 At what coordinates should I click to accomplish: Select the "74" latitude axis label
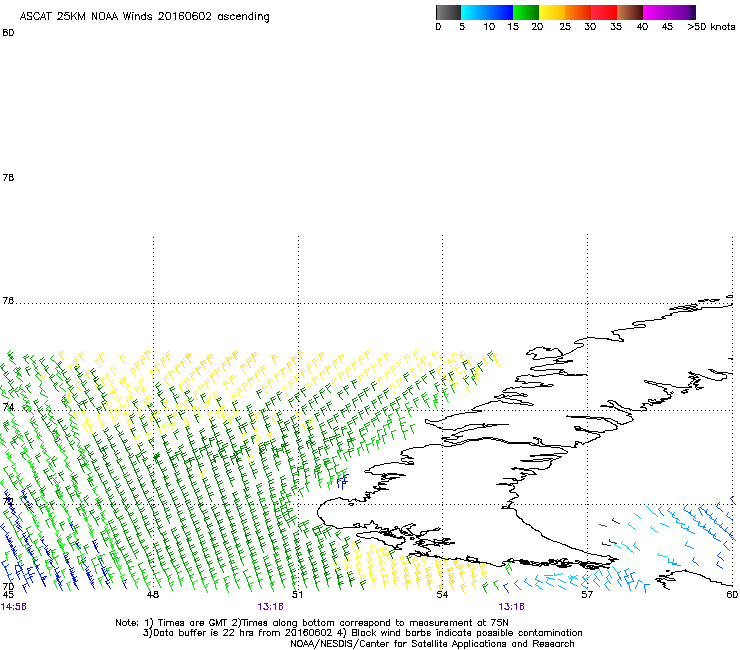click(x=8, y=407)
